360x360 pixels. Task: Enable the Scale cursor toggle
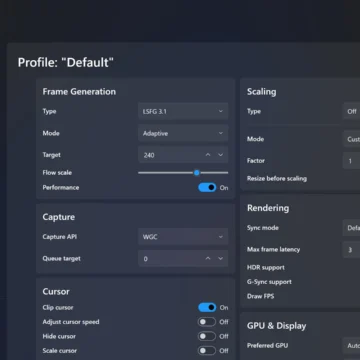click(x=207, y=351)
